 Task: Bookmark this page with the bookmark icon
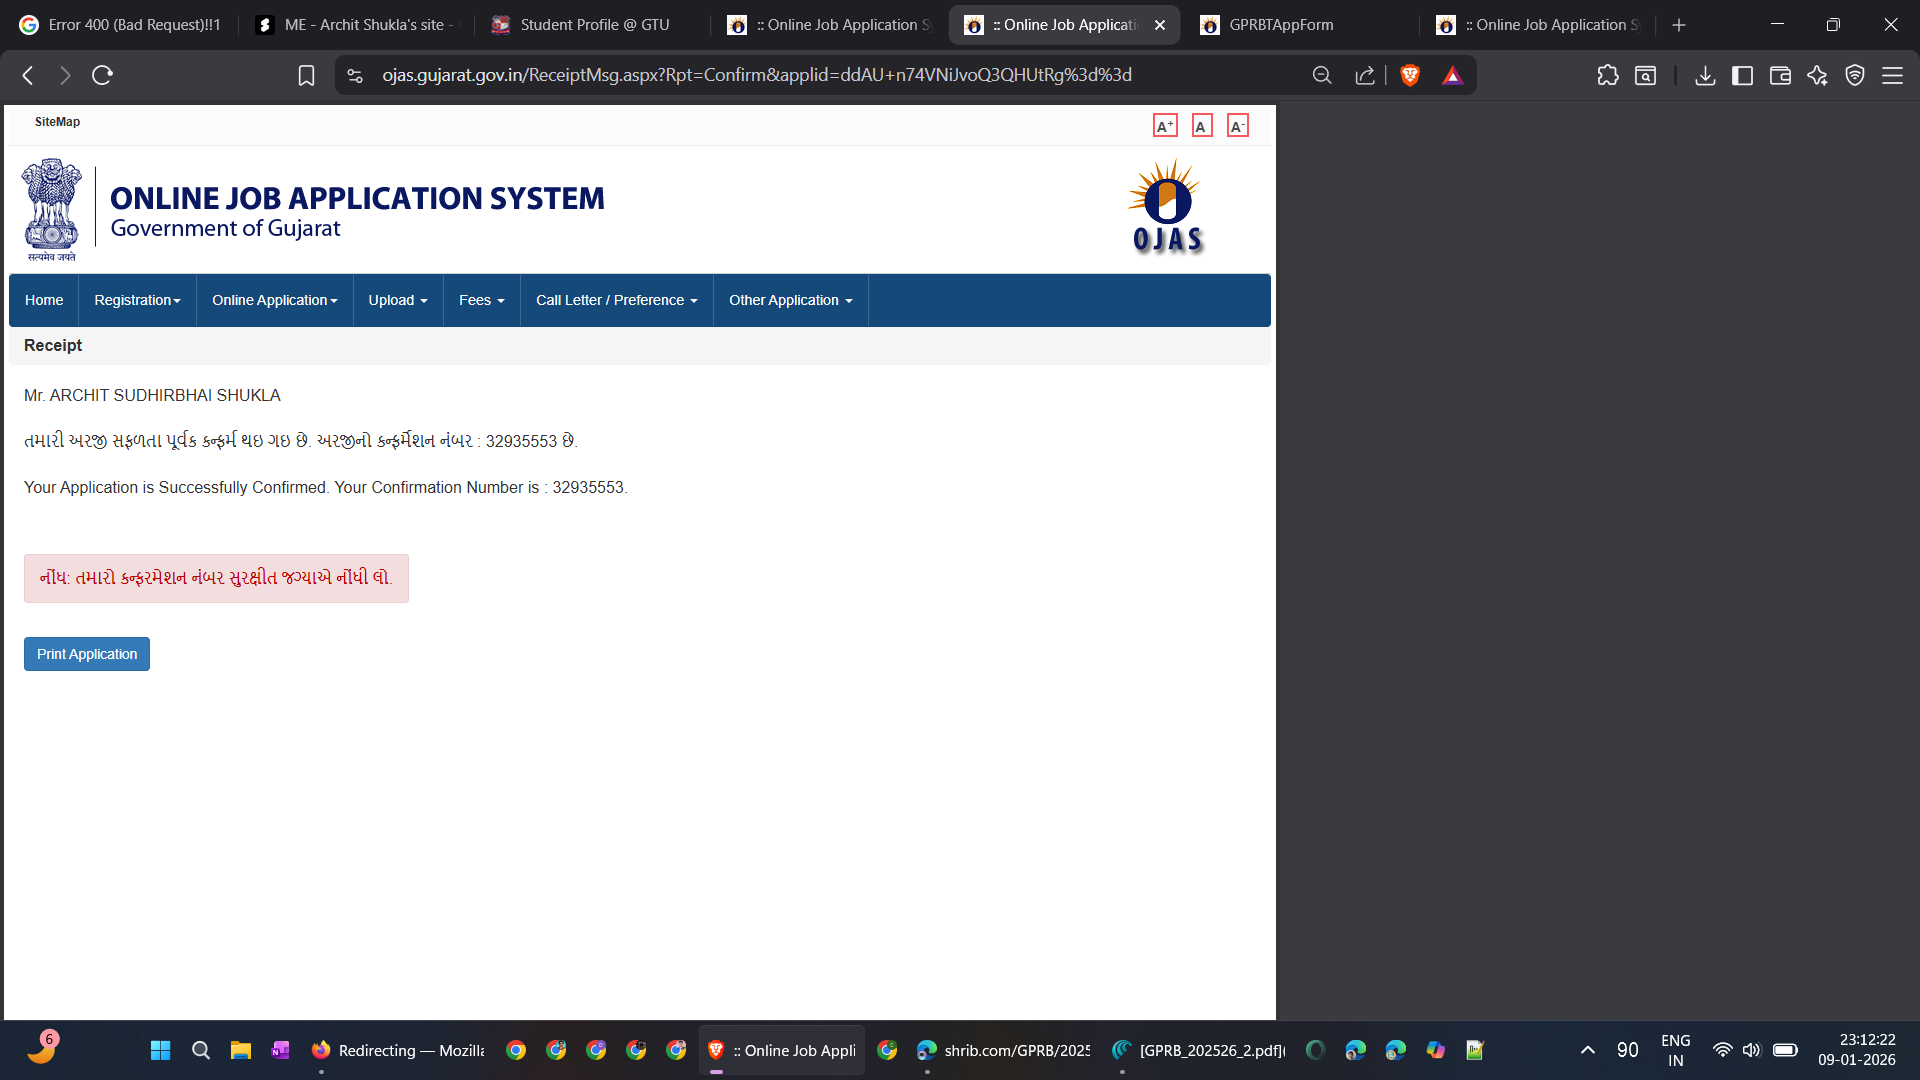[x=306, y=75]
